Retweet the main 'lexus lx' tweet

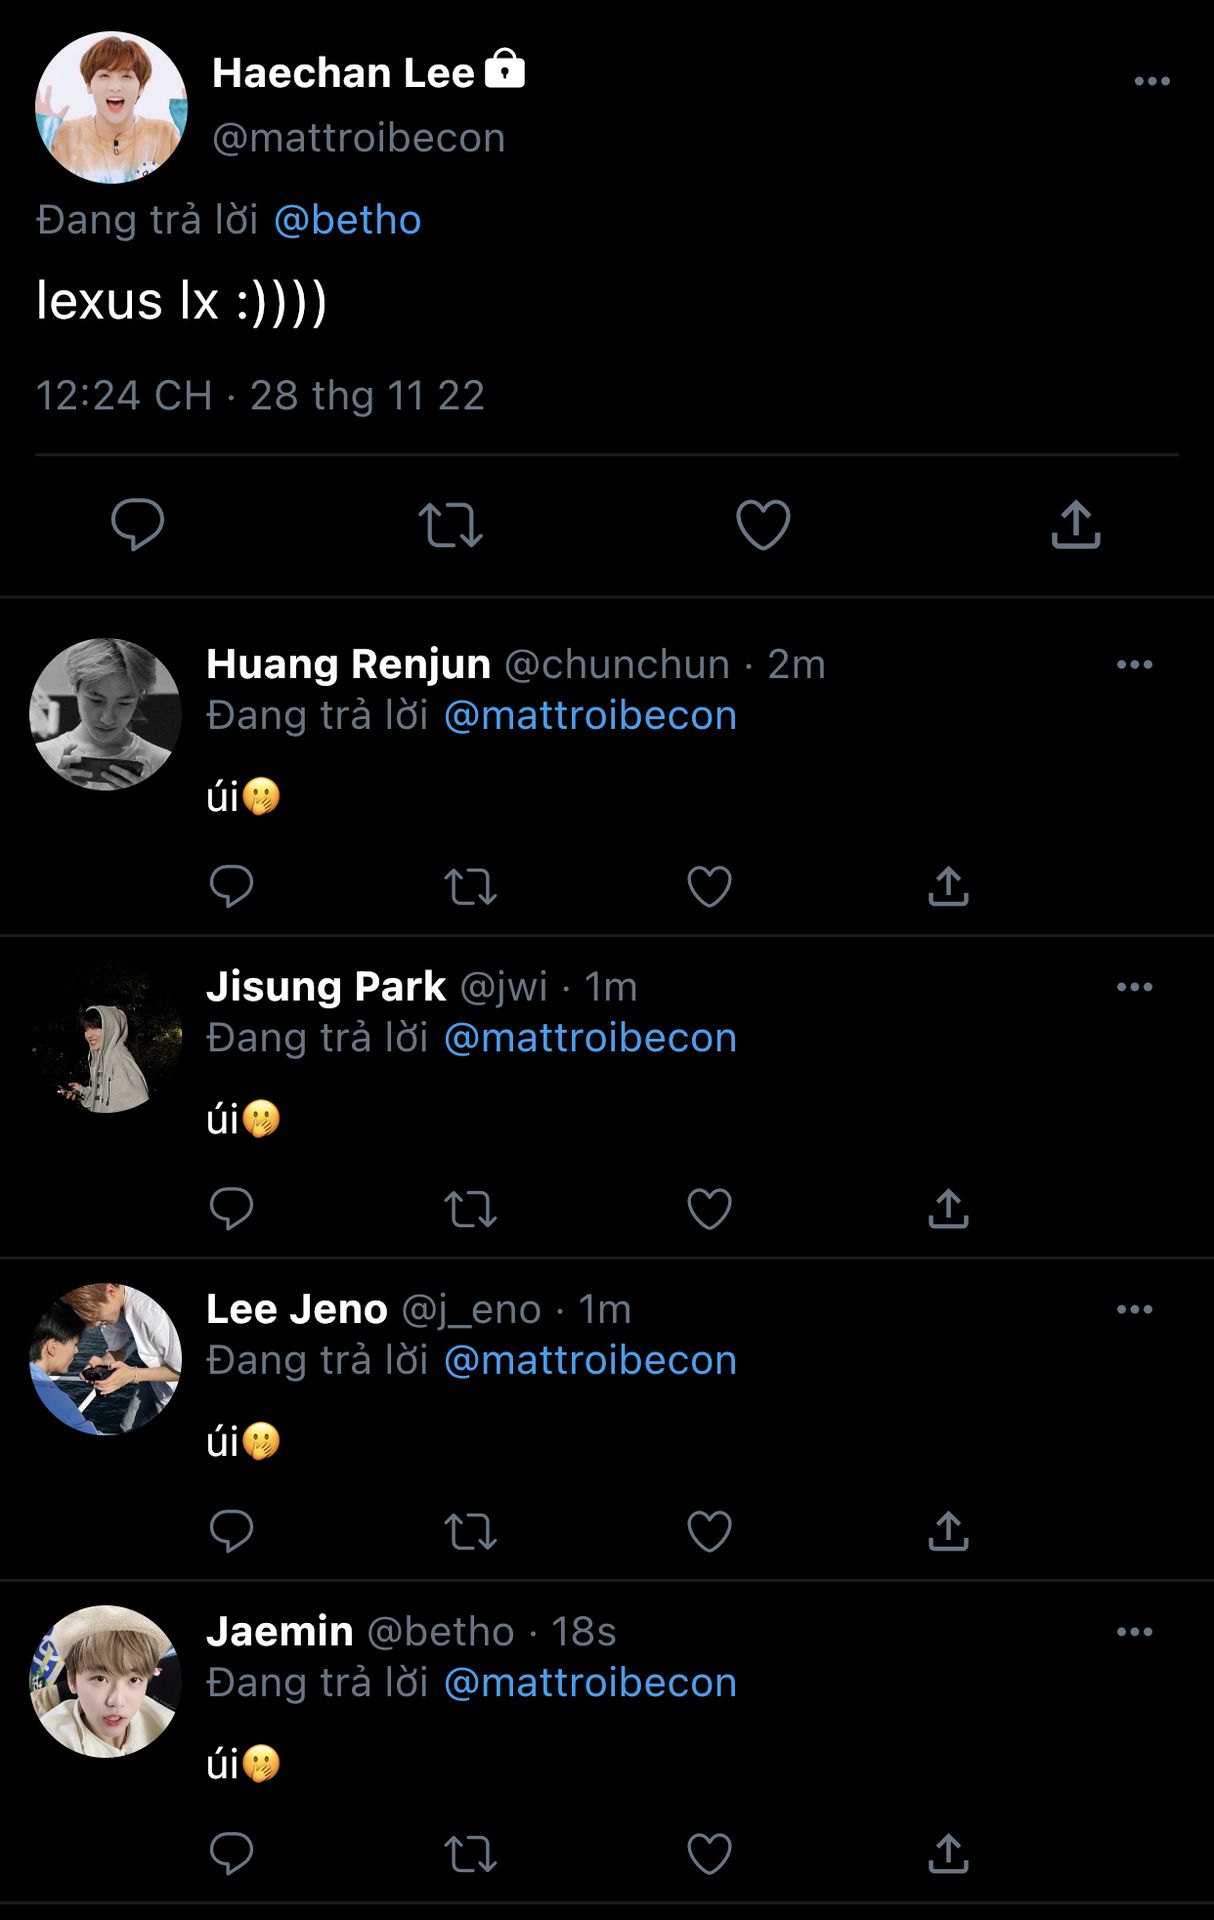coord(450,525)
